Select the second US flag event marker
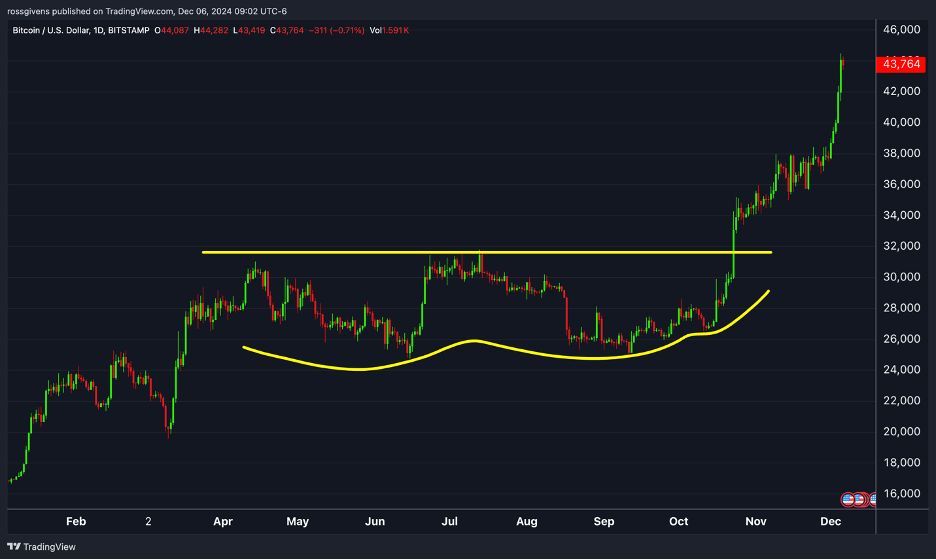 pyautogui.click(x=860, y=499)
